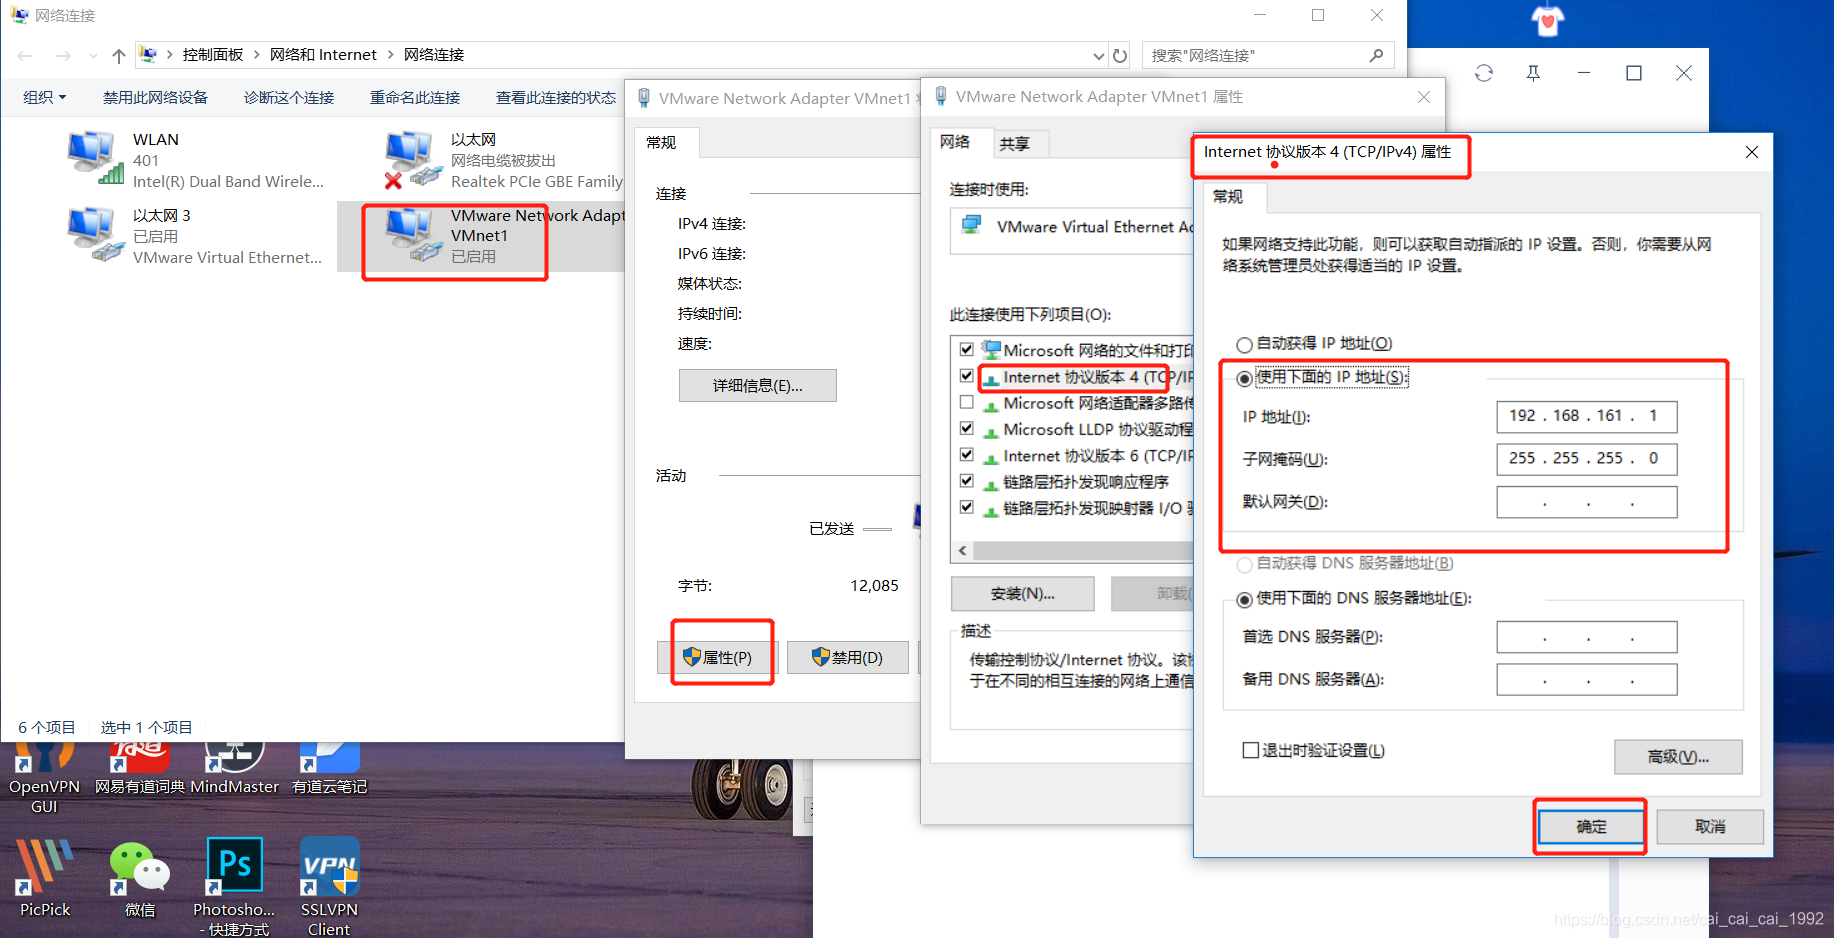The width and height of the screenshot is (1834, 938).
Task: Toggle 链路层拓扑发现映射器 I/O checkbox
Action: (x=966, y=507)
